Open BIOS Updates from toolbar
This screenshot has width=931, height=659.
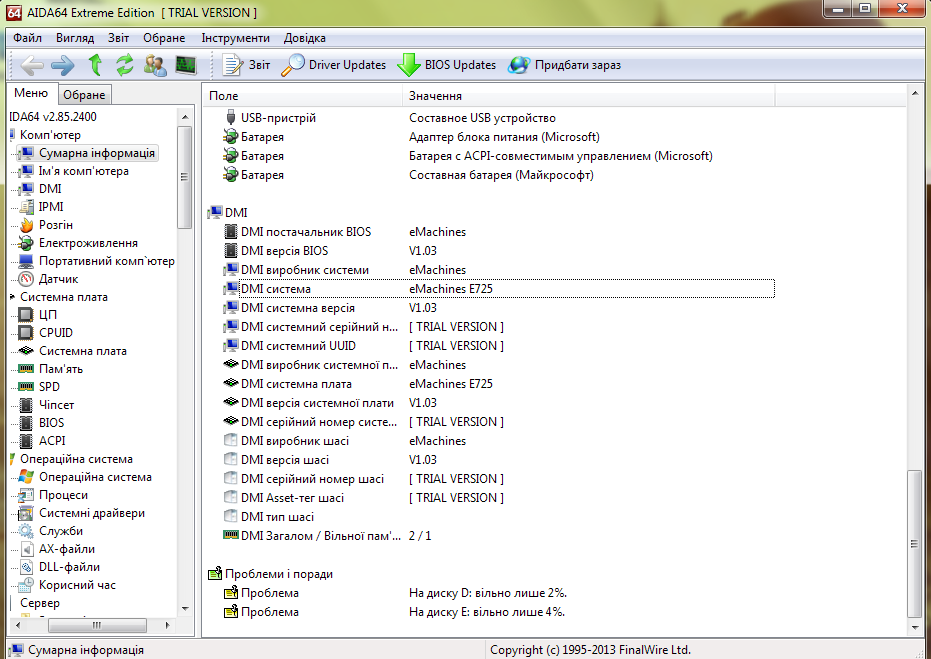(446, 65)
